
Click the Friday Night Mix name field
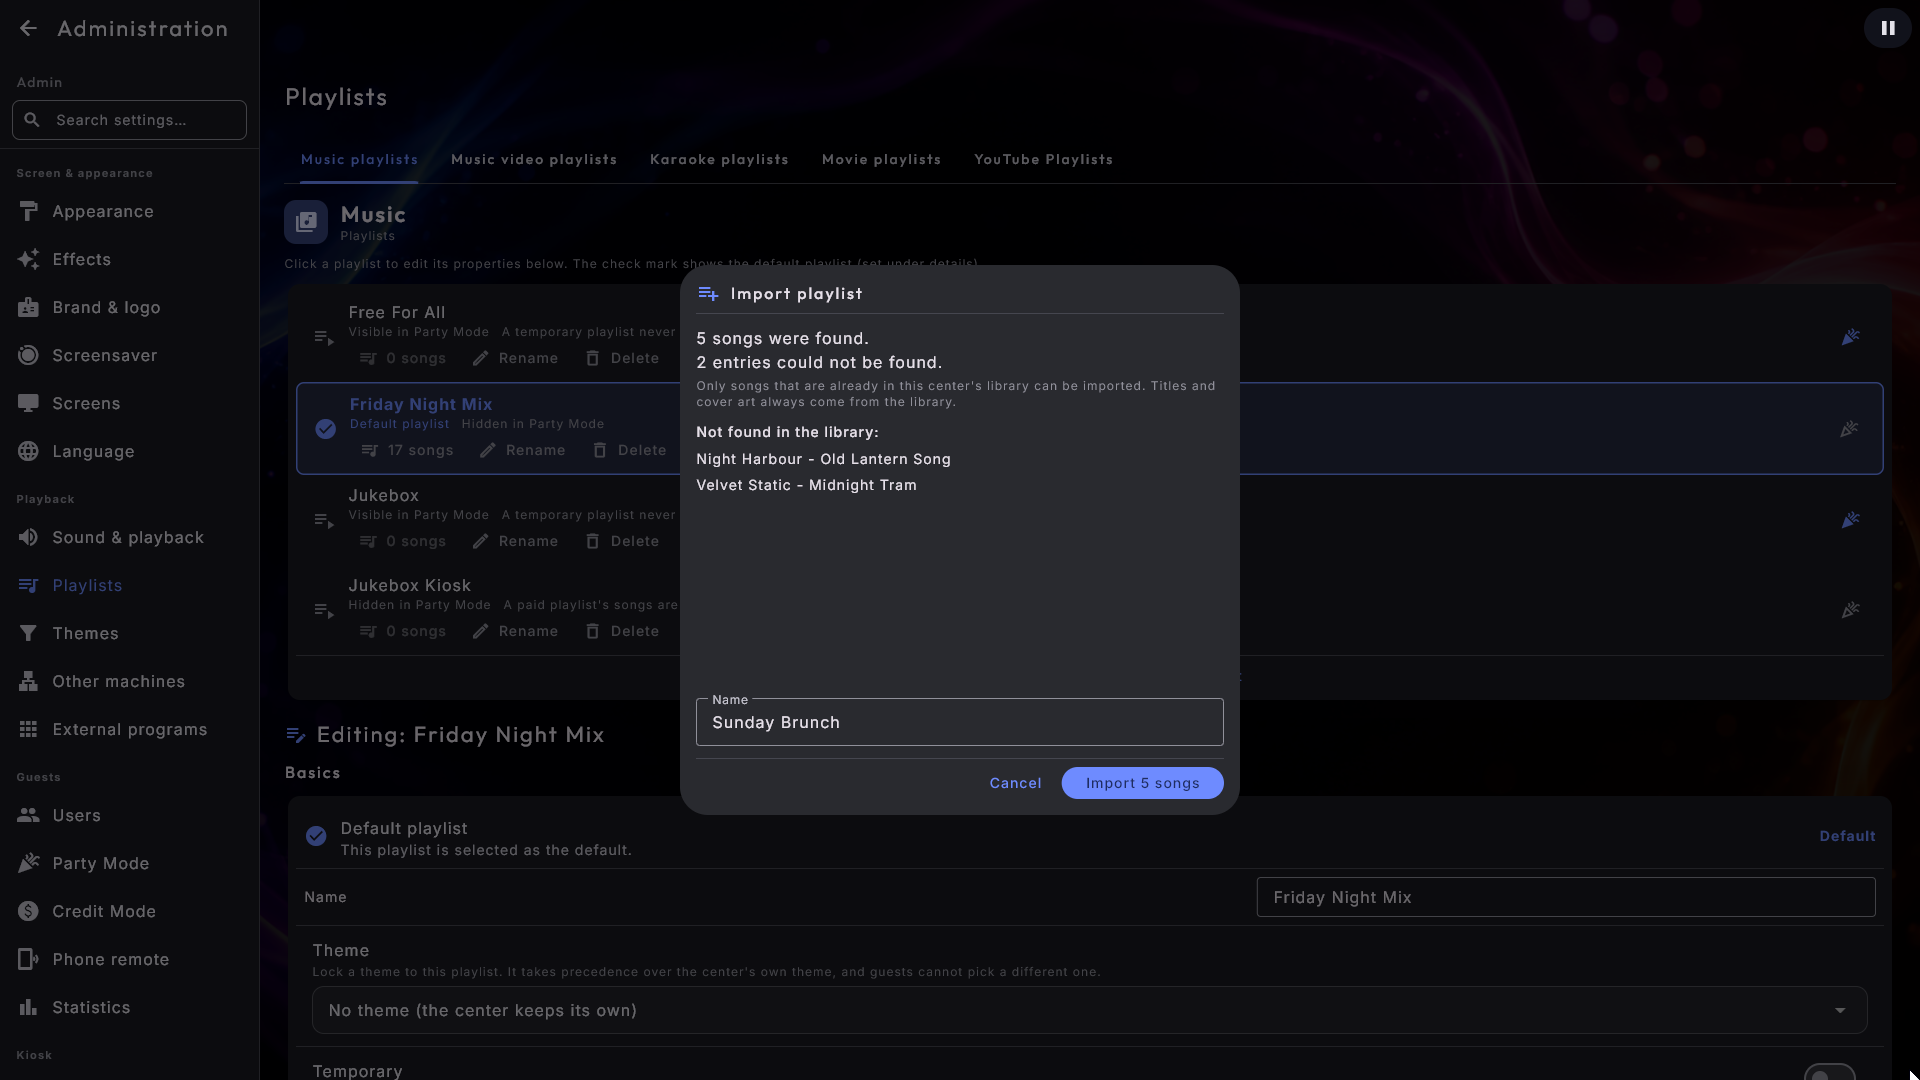pyautogui.click(x=1565, y=897)
